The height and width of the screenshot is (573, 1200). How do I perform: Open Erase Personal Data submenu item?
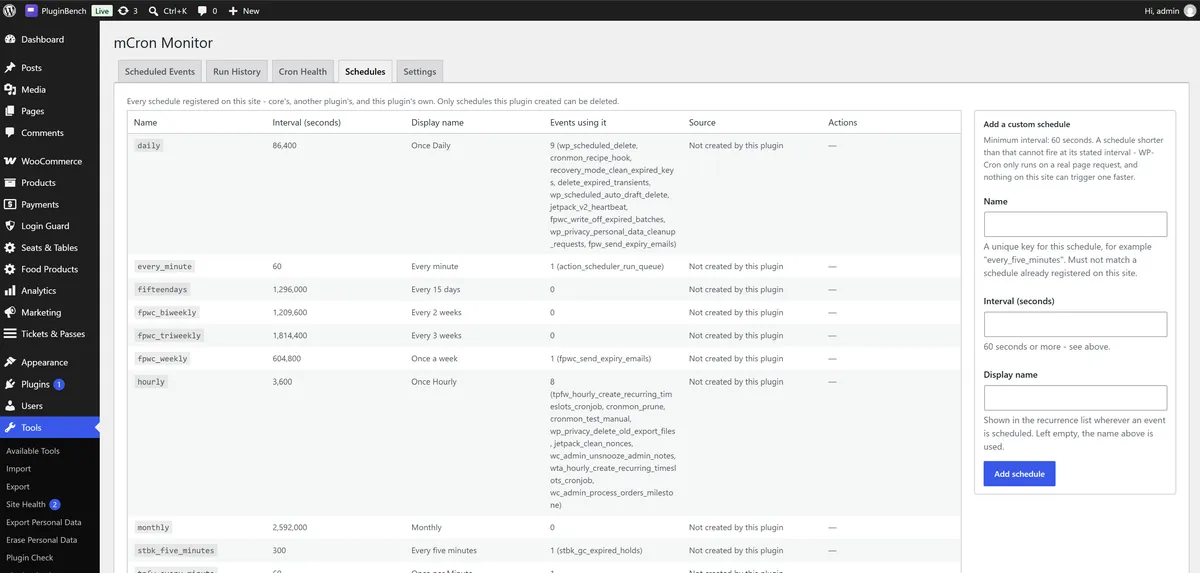(x=41, y=540)
